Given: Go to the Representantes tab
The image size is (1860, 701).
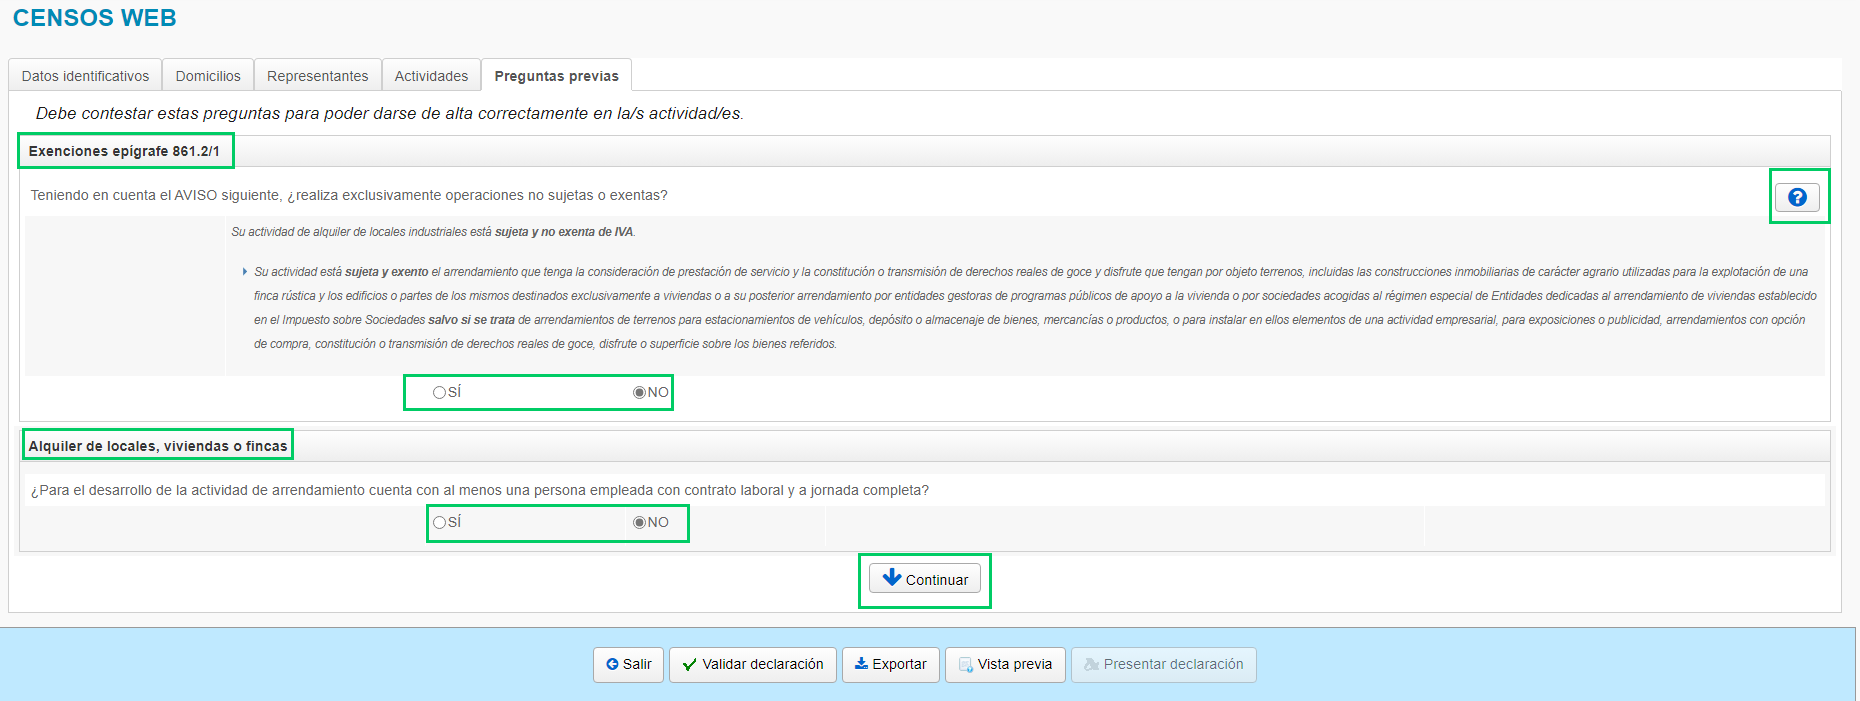Looking at the screenshot, I should click(x=317, y=76).
